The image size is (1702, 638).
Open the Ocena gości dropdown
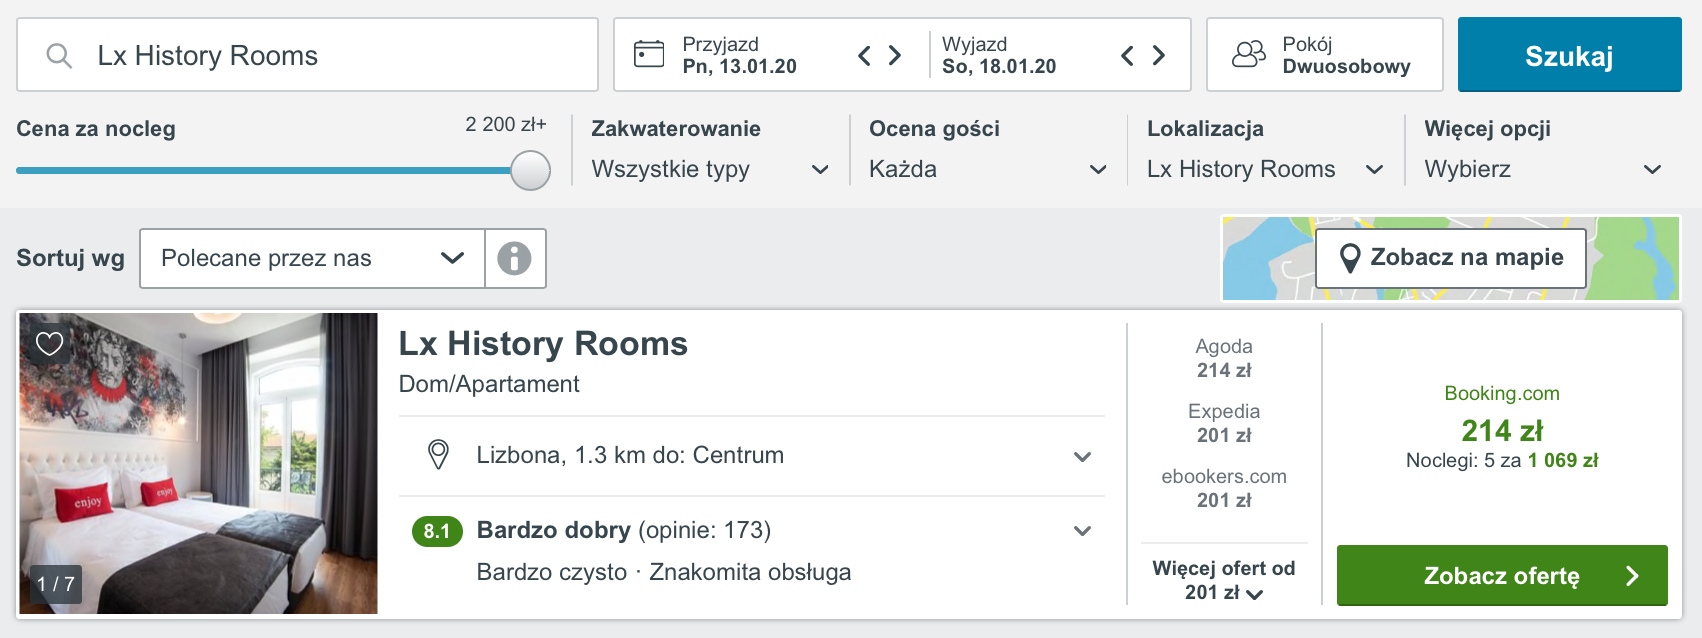pos(988,169)
